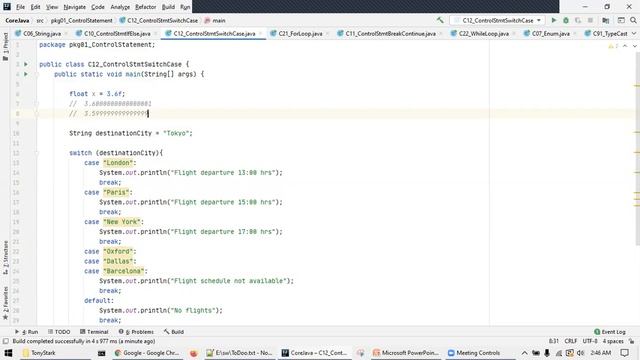Click the editor vertical scrollbar
This screenshot has width=640, height=360.
[637, 149]
